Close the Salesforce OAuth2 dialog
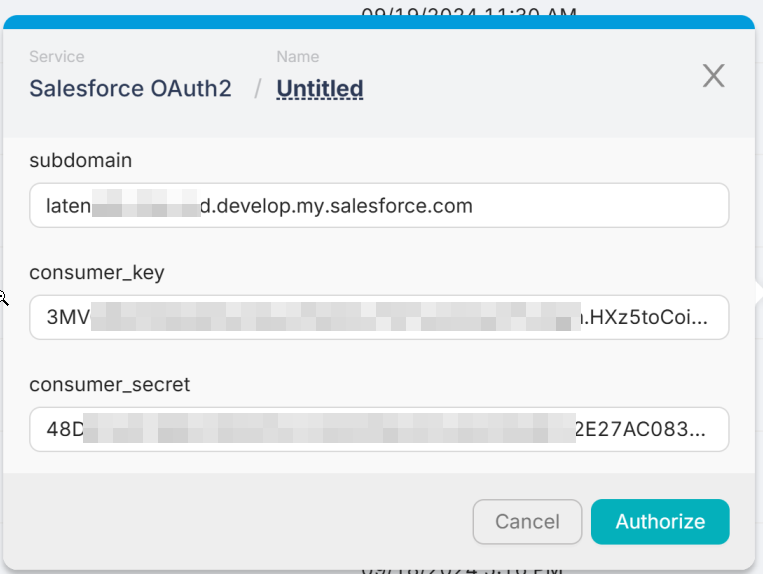Viewport: 763px width, 574px height. click(x=713, y=76)
